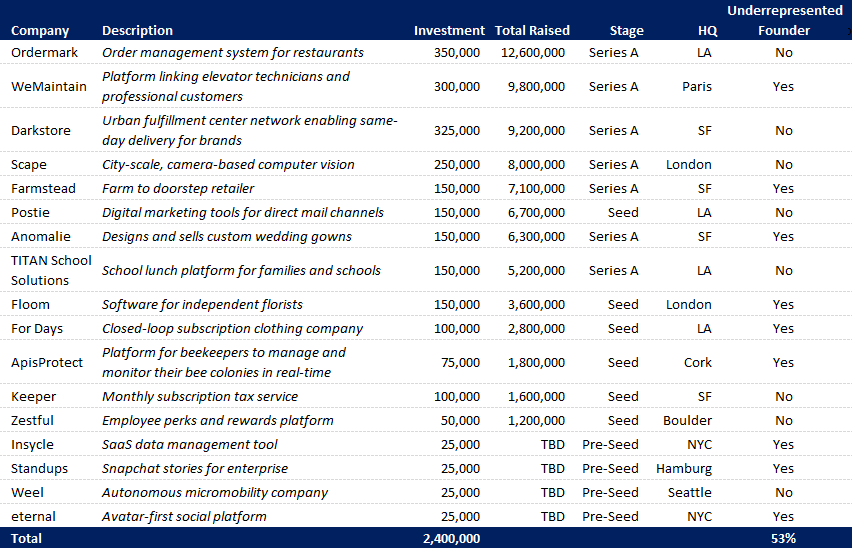Image resolution: width=852 pixels, height=548 pixels.
Task: Click the Underrepresented Founder column header
Action: (785, 20)
